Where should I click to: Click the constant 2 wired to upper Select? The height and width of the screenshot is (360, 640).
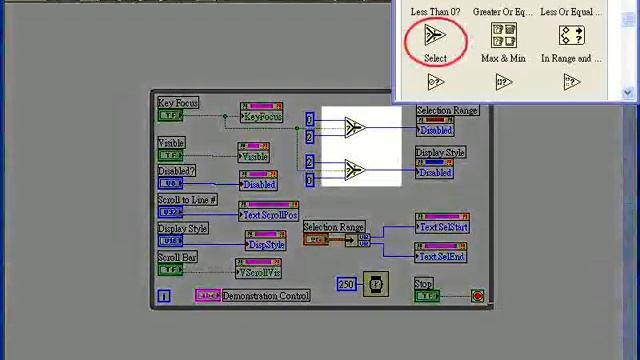click(x=310, y=137)
